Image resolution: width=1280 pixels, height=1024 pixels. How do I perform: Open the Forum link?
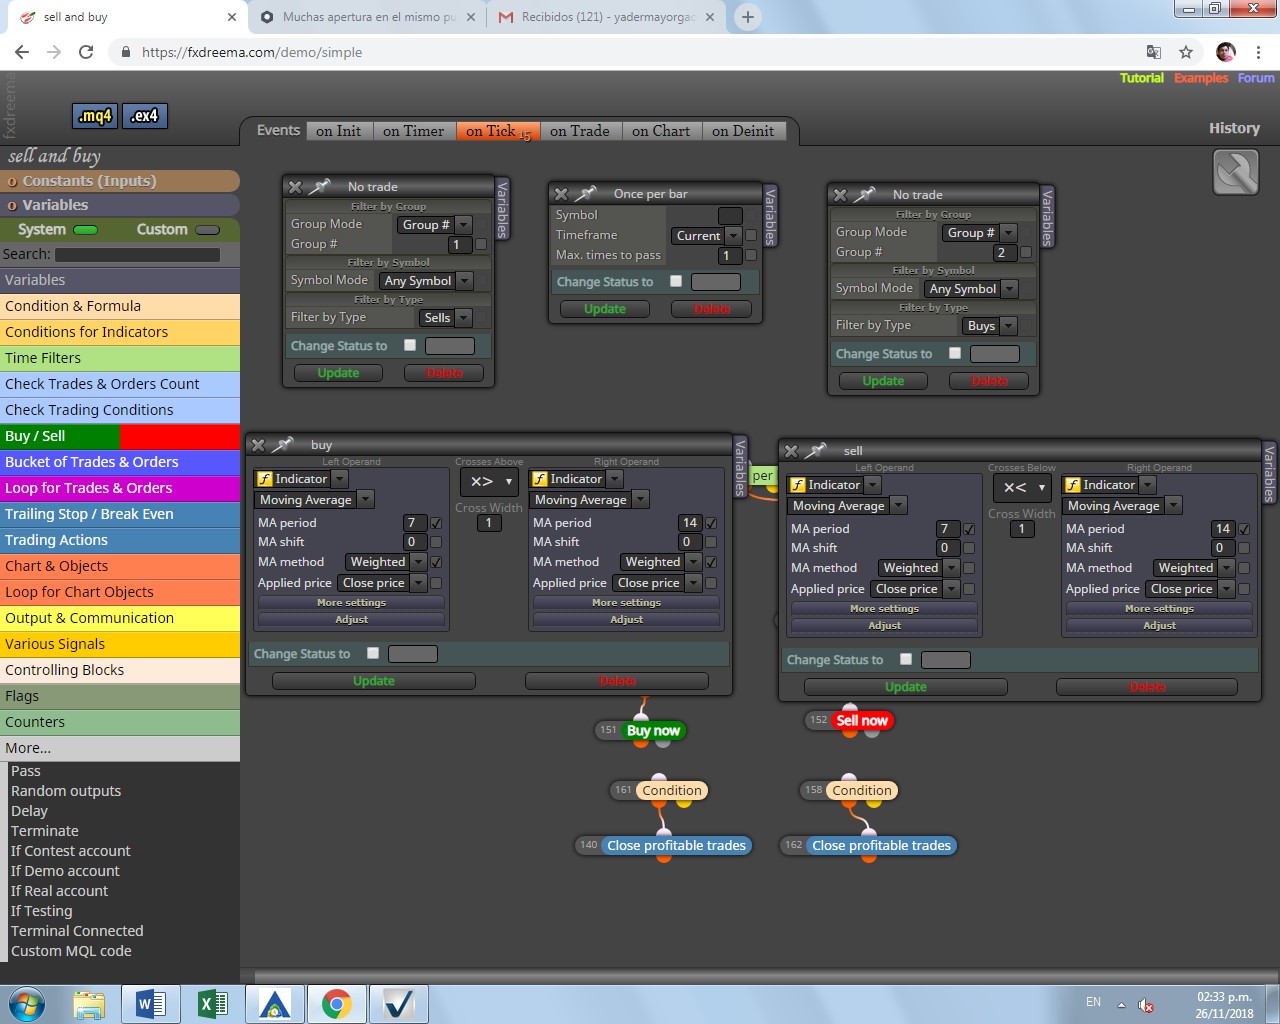pyautogui.click(x=1256, y=78)
